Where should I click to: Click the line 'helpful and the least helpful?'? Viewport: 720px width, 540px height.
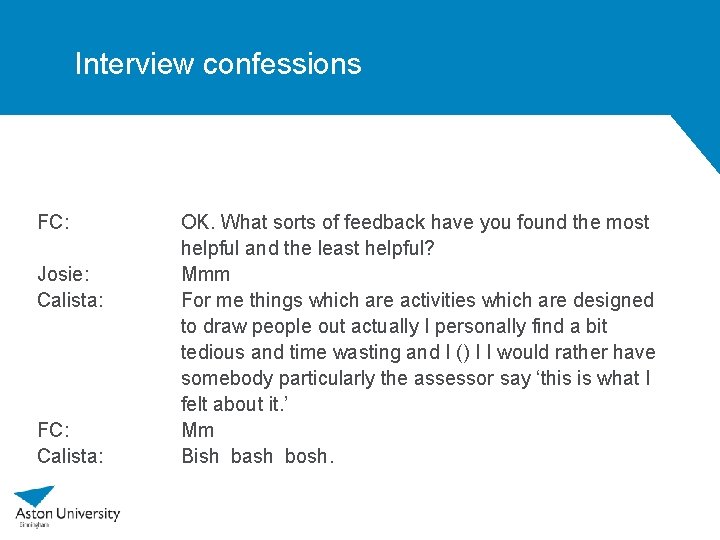[308, 248]
